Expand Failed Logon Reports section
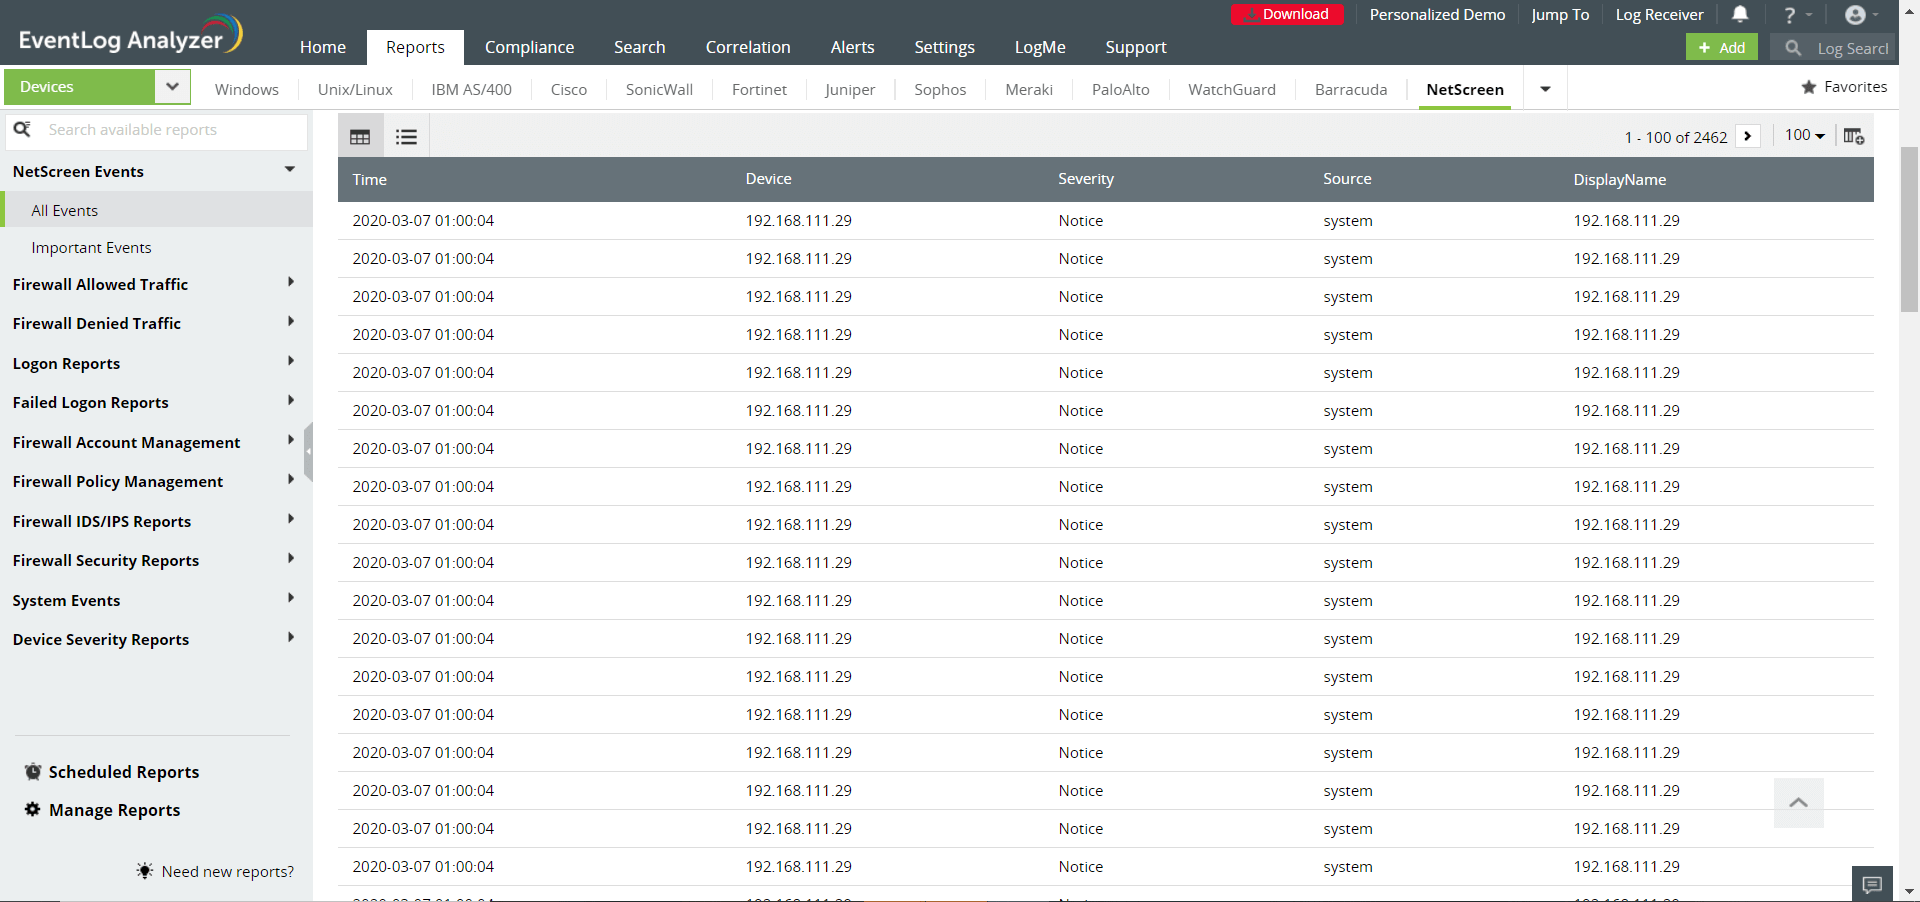This screenshot has width=1920, height=902. (291, 401)
